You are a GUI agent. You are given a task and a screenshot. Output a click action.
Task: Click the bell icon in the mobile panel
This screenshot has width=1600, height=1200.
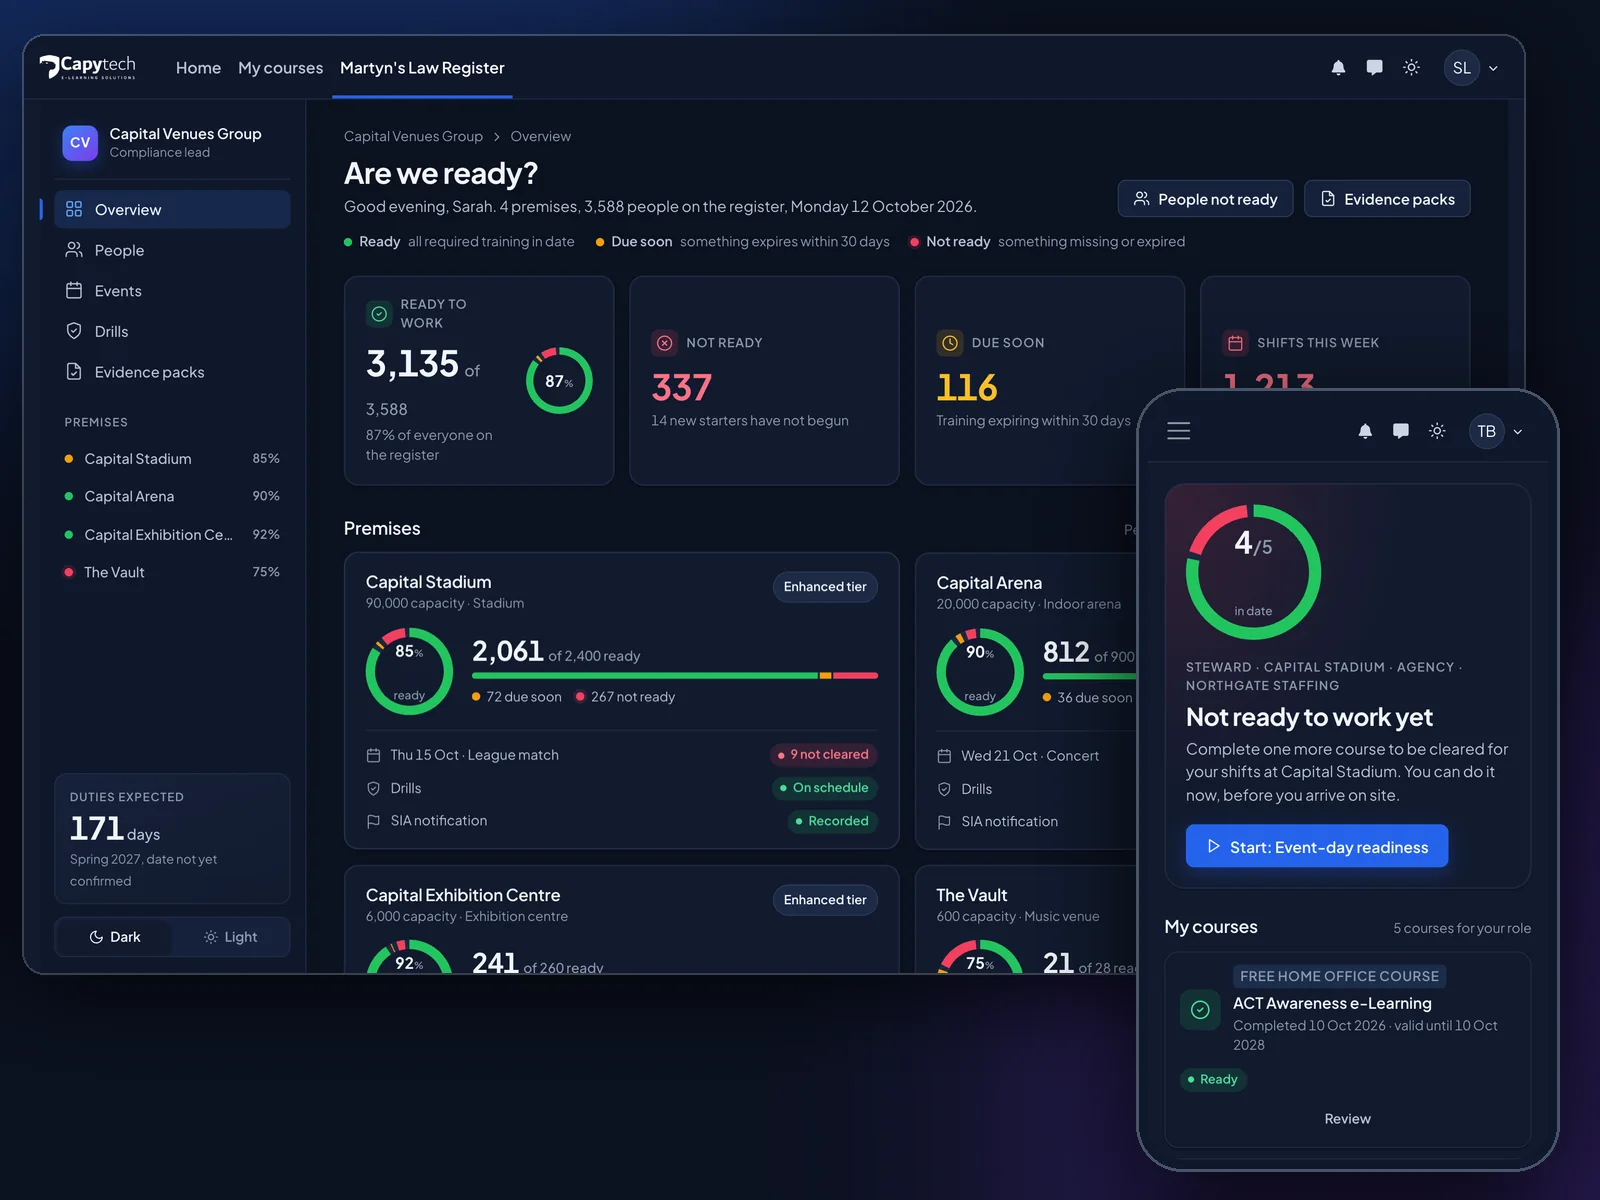point(1365,431)
